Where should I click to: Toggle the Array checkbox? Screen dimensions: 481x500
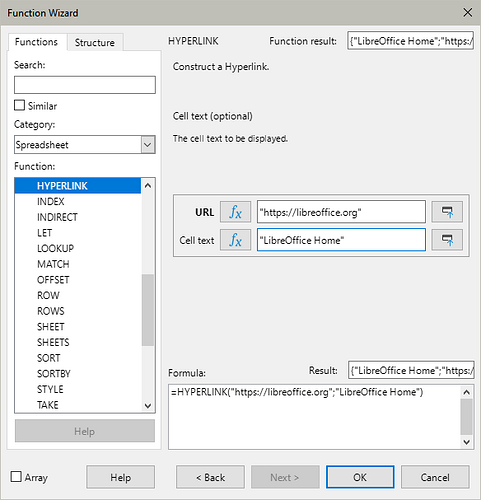point(16,477)
